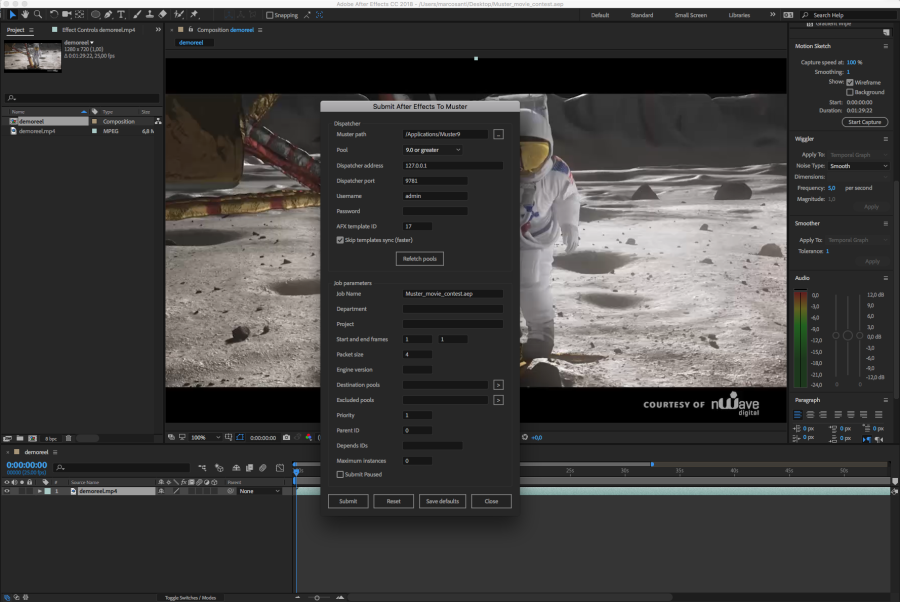Uncheck Skip templates sync (faster)
900x602 pixels.
tap(340, 240)
